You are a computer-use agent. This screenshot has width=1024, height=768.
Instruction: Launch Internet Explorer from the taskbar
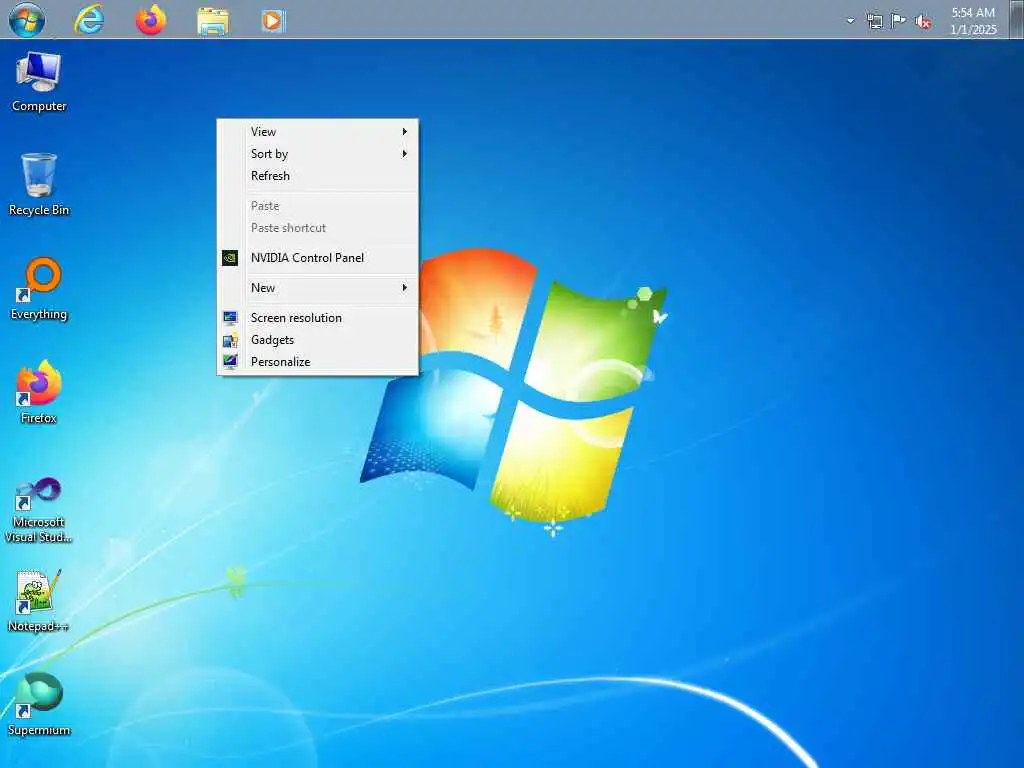tap(89, 20)
